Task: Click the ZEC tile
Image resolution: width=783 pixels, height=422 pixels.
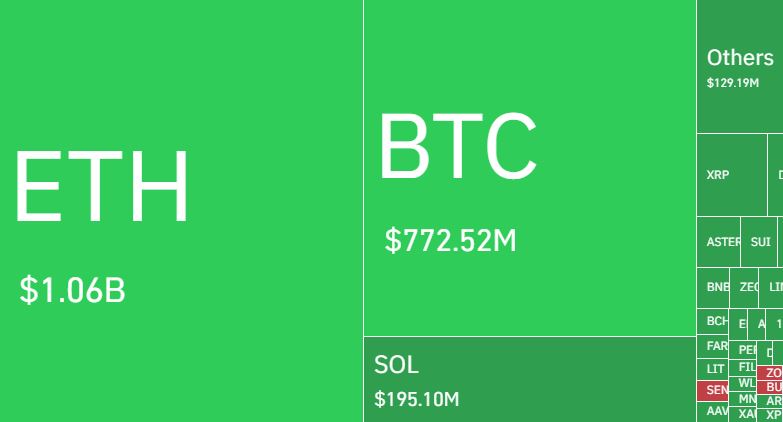Action: coord(747,287)
